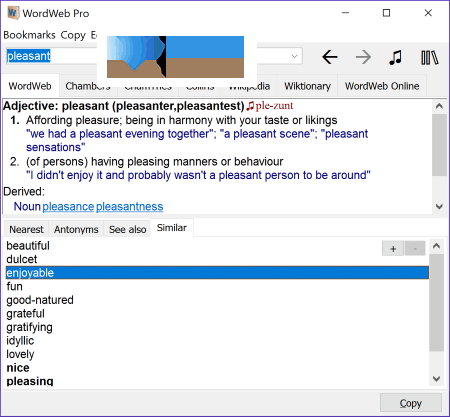Select the Similar tab
The height and width of the screenshot is (417, 450).
pyautogui.click(x=172, y=228)
